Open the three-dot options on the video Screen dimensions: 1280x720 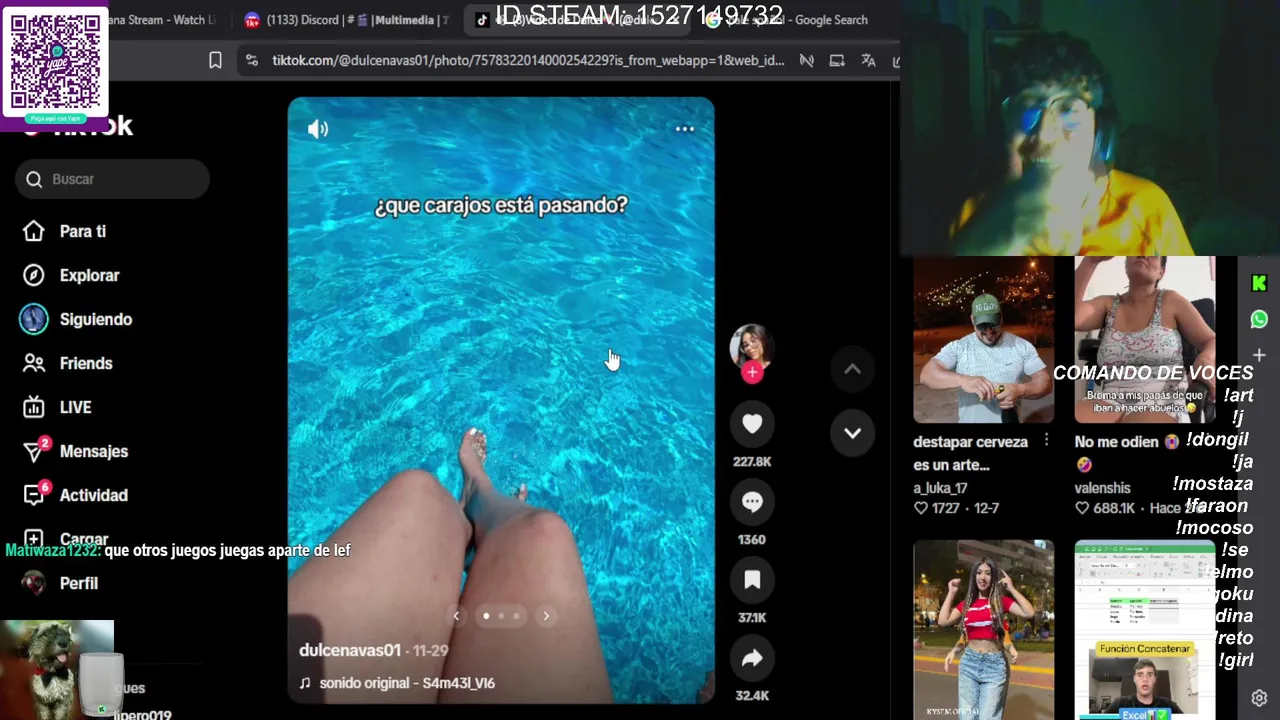[x=684, y=129]
